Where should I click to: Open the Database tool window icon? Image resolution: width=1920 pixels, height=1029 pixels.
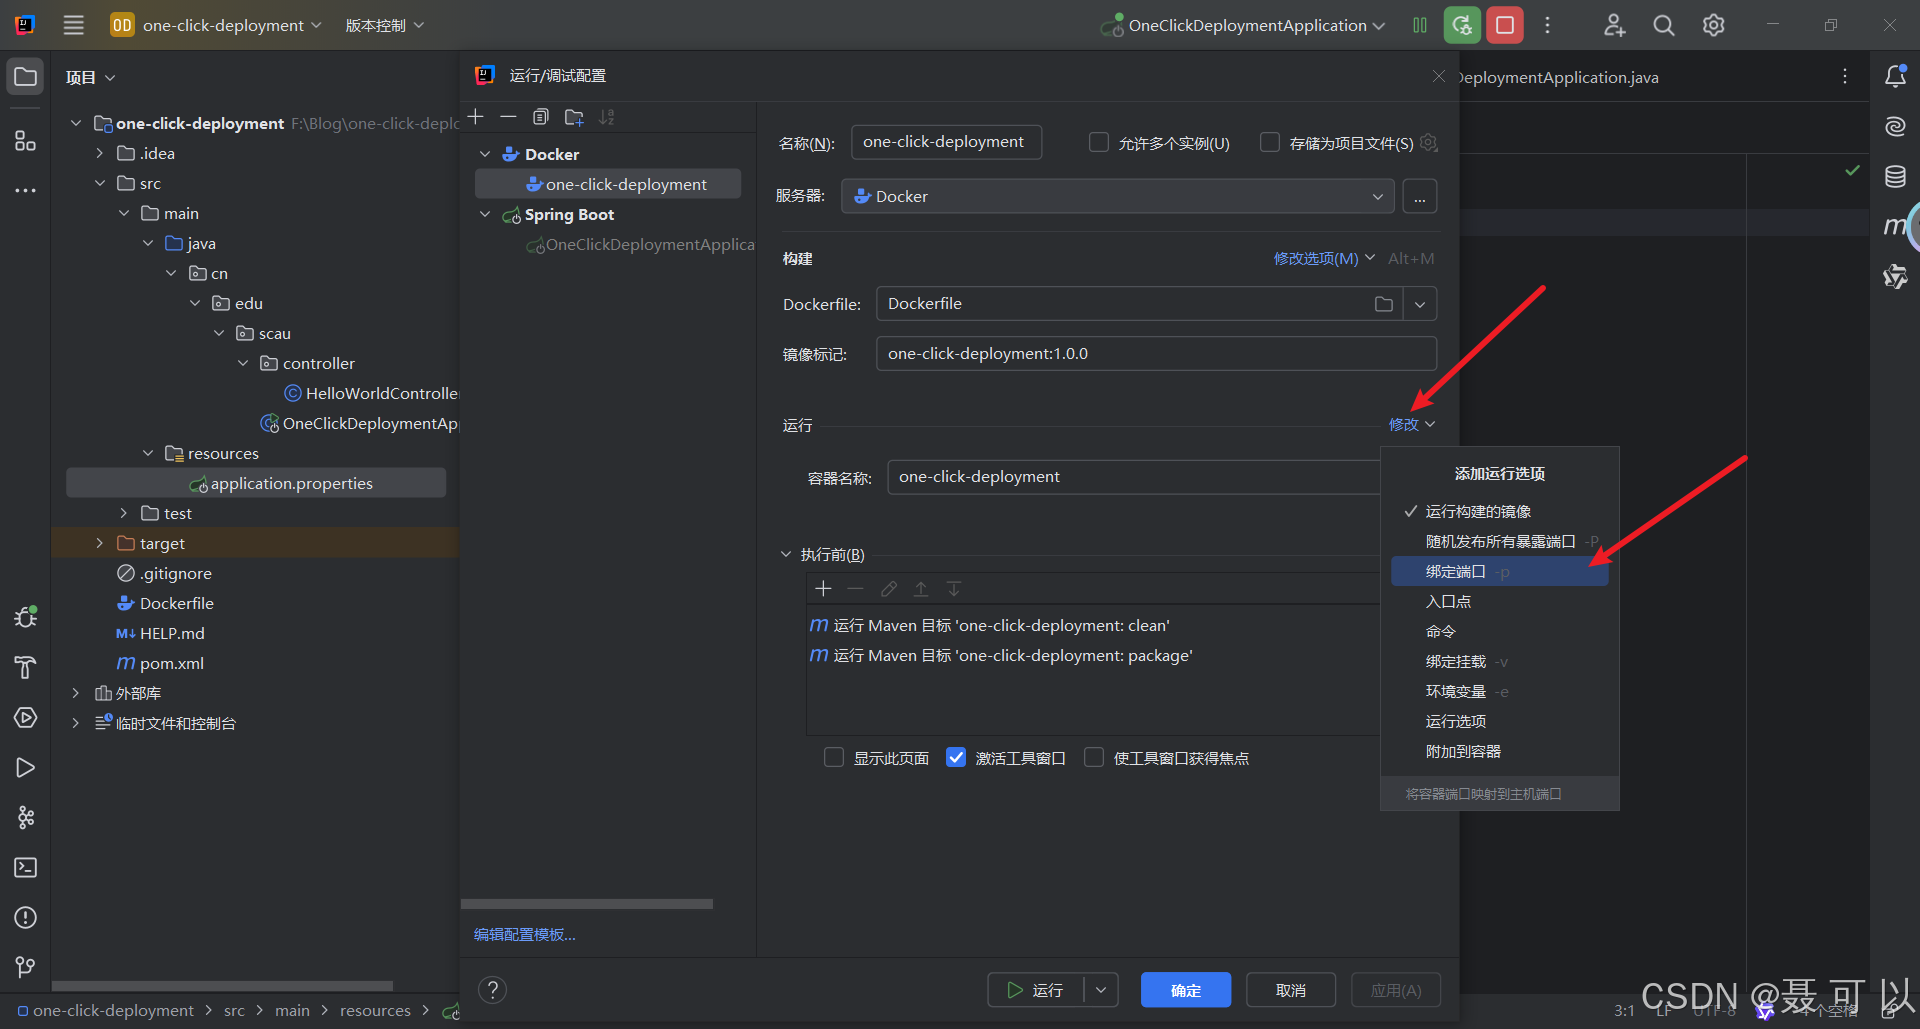(x=1895, y=177)
